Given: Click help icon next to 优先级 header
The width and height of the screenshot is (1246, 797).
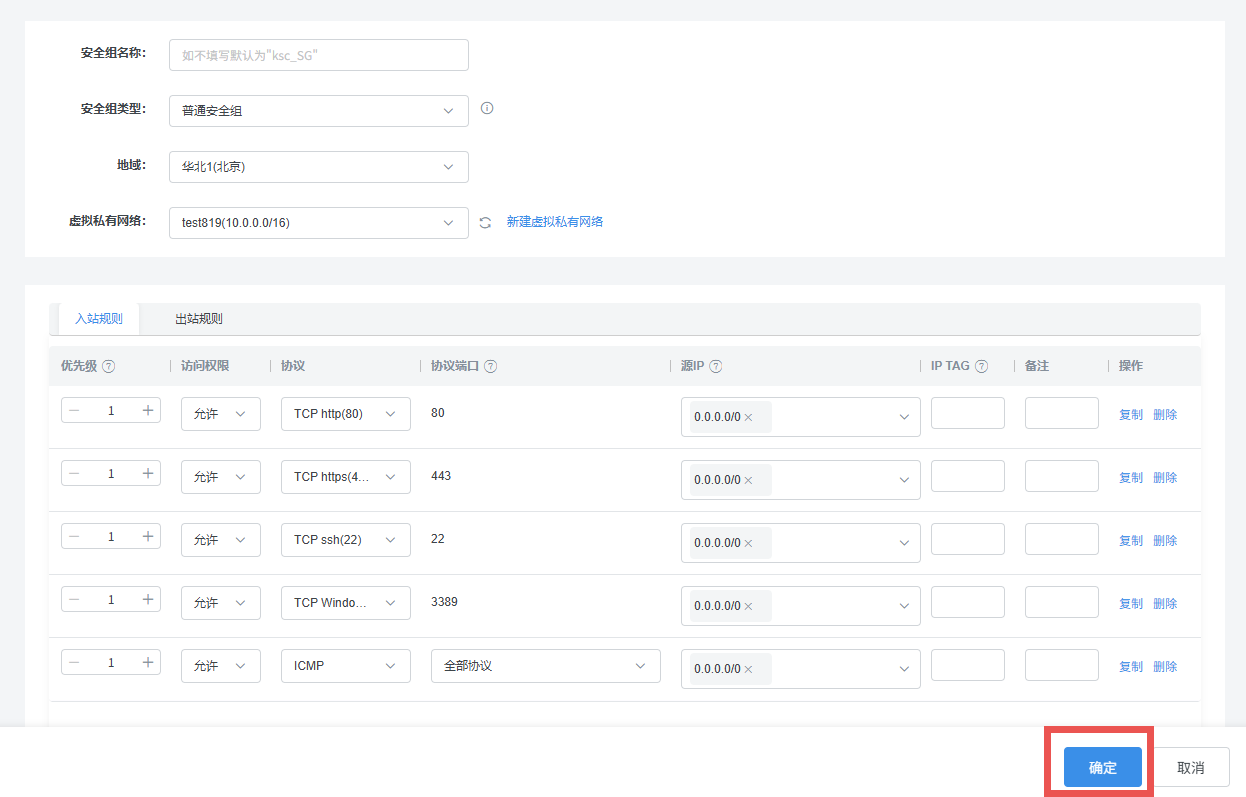Looking at the screenshot, I should (109, 367).
